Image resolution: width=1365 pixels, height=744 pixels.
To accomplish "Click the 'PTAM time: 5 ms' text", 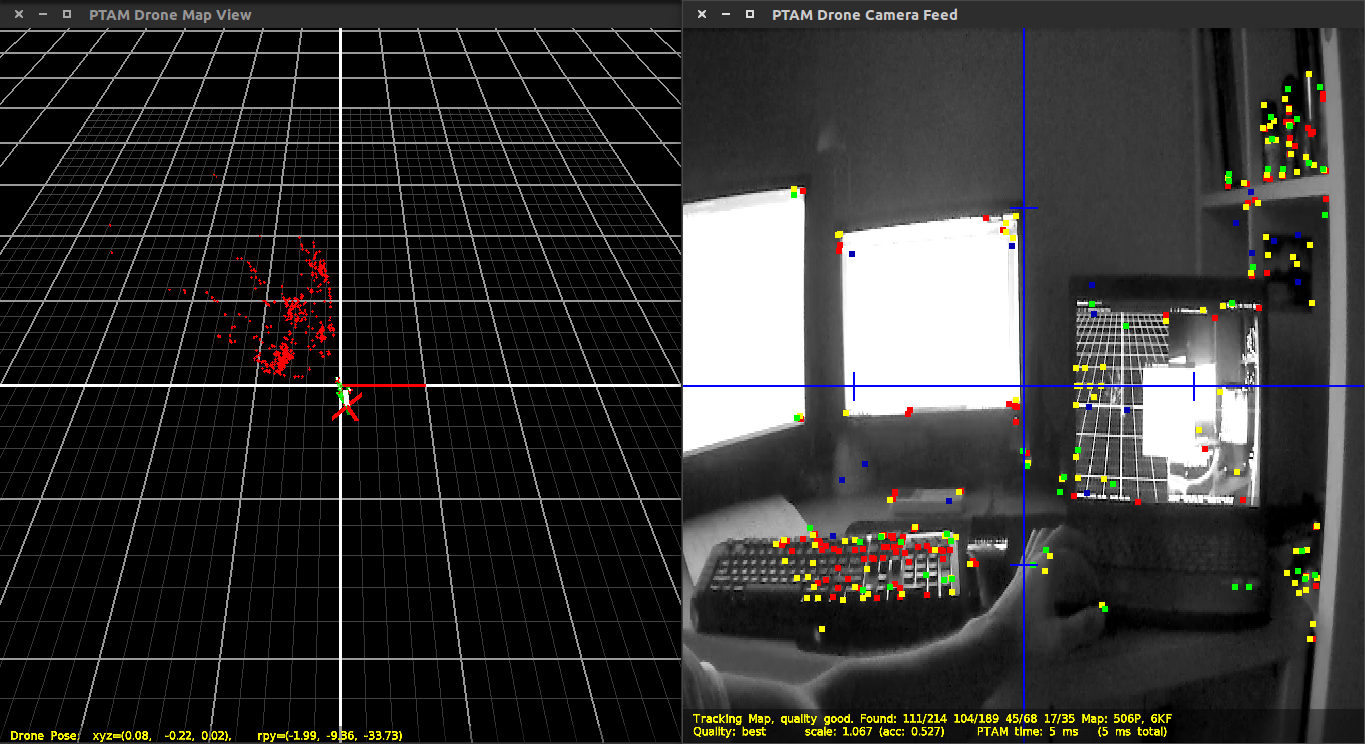I will tap(1030, 732).
